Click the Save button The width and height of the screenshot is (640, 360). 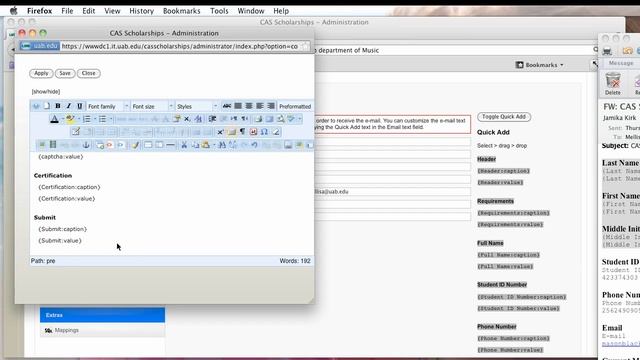coord(65,73)
